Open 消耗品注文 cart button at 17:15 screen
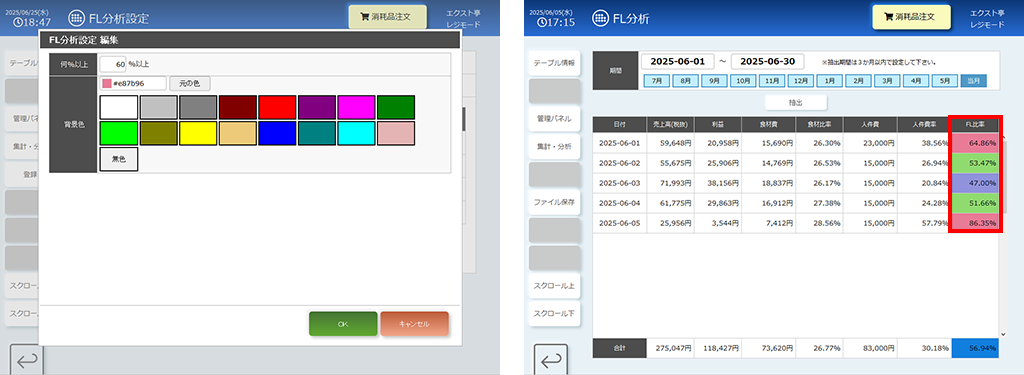The image size is (1024, 375). pyautogui.click(x=911, y=18)
